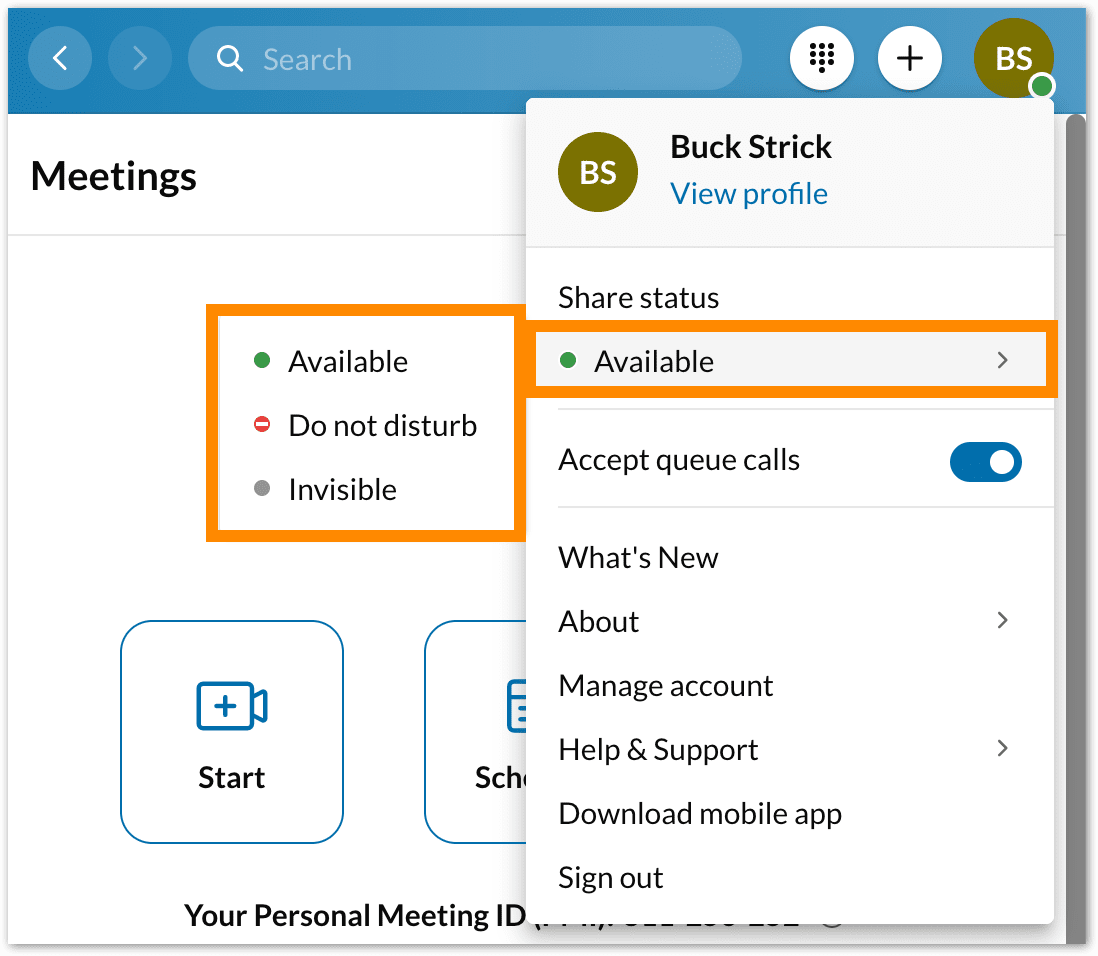Click the magnifier icon in search bar
Image resolution: width=1098 pixels, height=956 pixels.
230,59
